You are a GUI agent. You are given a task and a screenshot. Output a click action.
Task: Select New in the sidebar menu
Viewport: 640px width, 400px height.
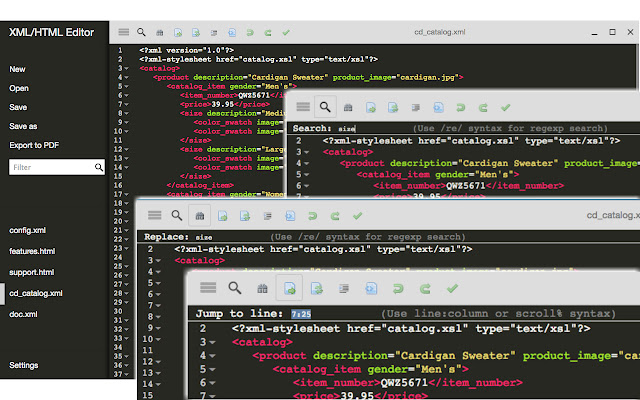[x=17, y=69]
